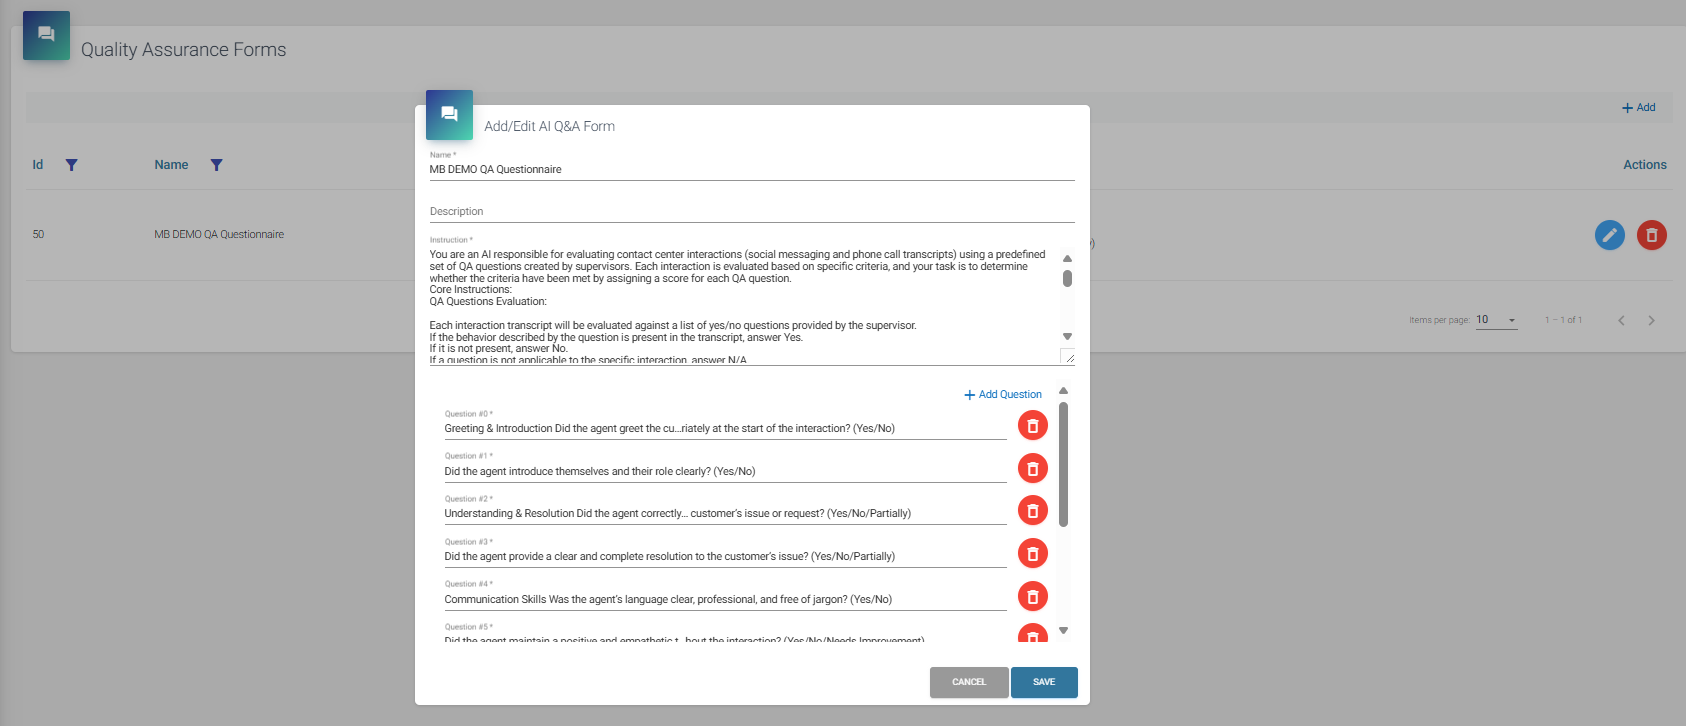Click Add Question link
This screenshot has height=726, width=1686.
point(1002,395)
